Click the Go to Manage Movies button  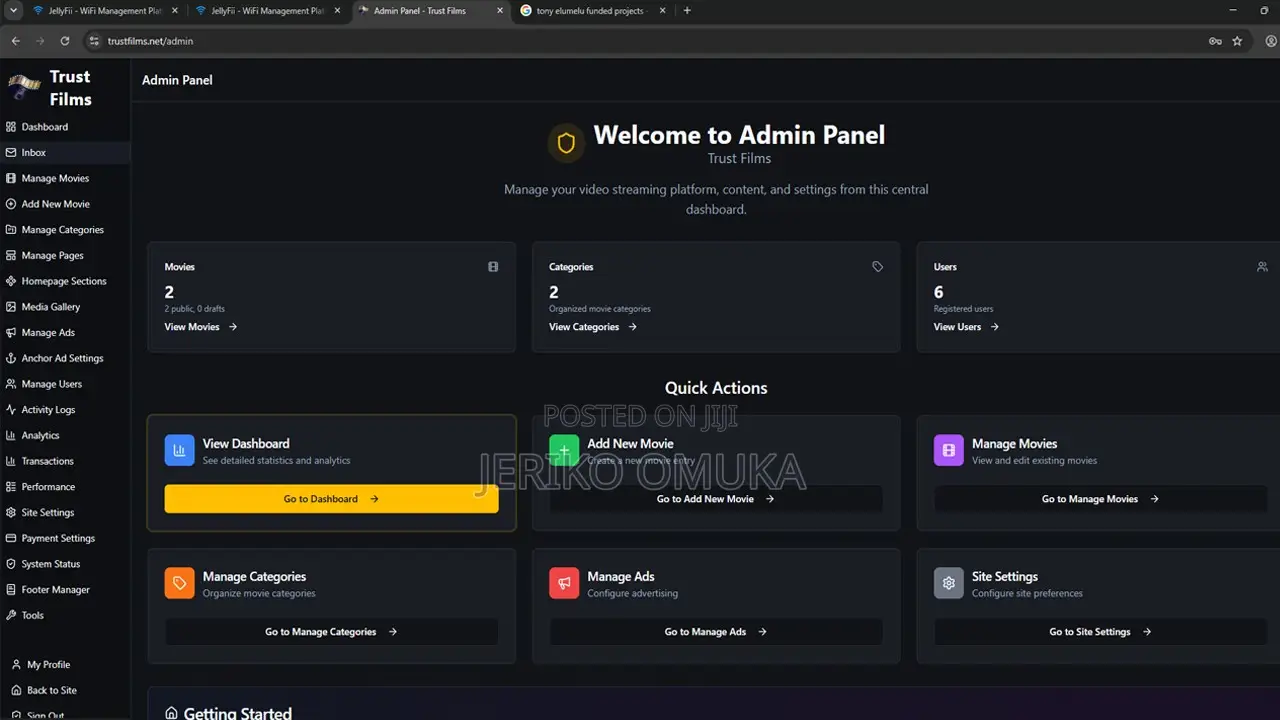[1101, 499]
